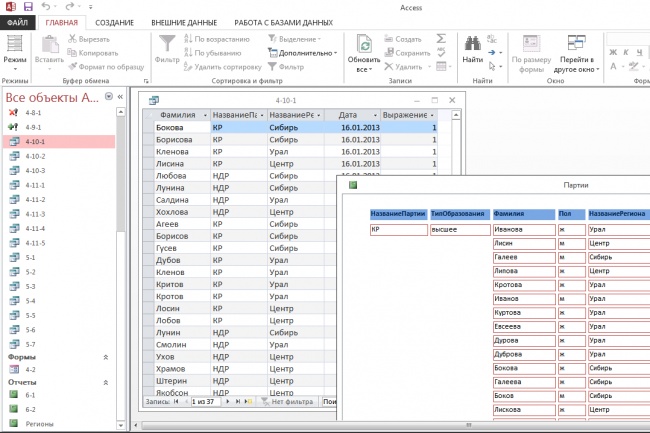The image size is (650, 433).
Task: Click ТипОбразования field with высшее
Action: click(x=460, y=230)
